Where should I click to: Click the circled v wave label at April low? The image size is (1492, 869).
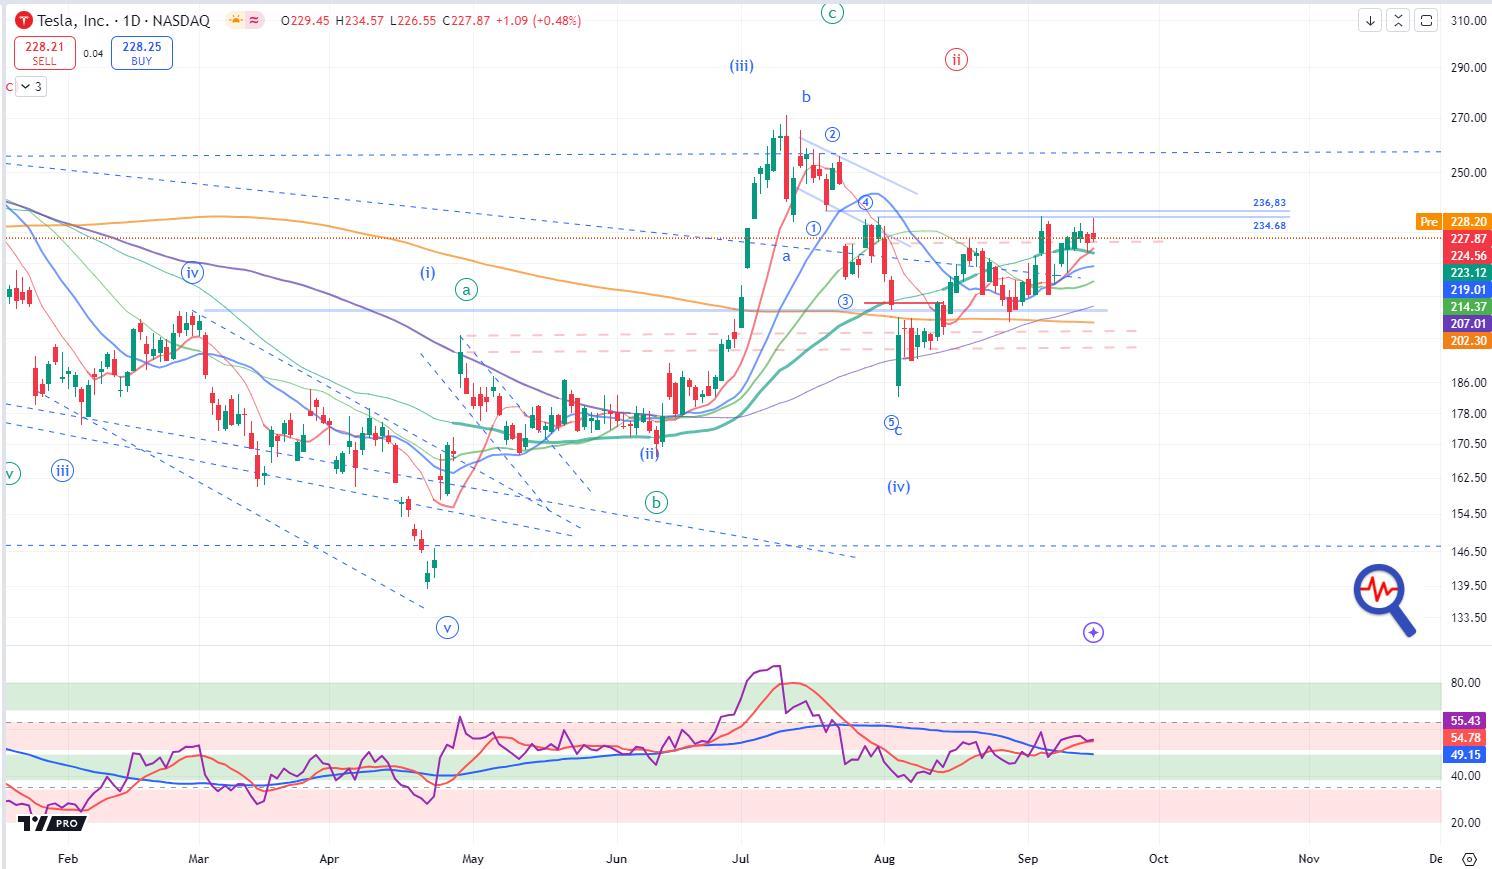tap(448, 628)
